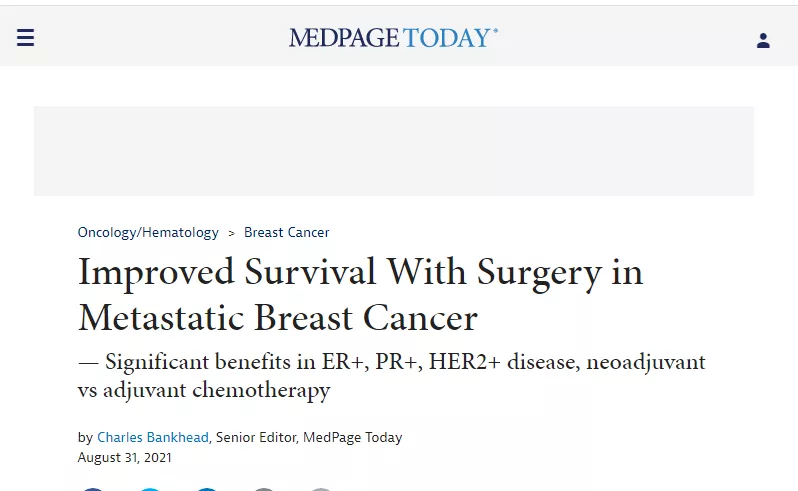Share article via dark blue Facebook icon
This screenshot has height=491, width=798.
pos(93,489)
